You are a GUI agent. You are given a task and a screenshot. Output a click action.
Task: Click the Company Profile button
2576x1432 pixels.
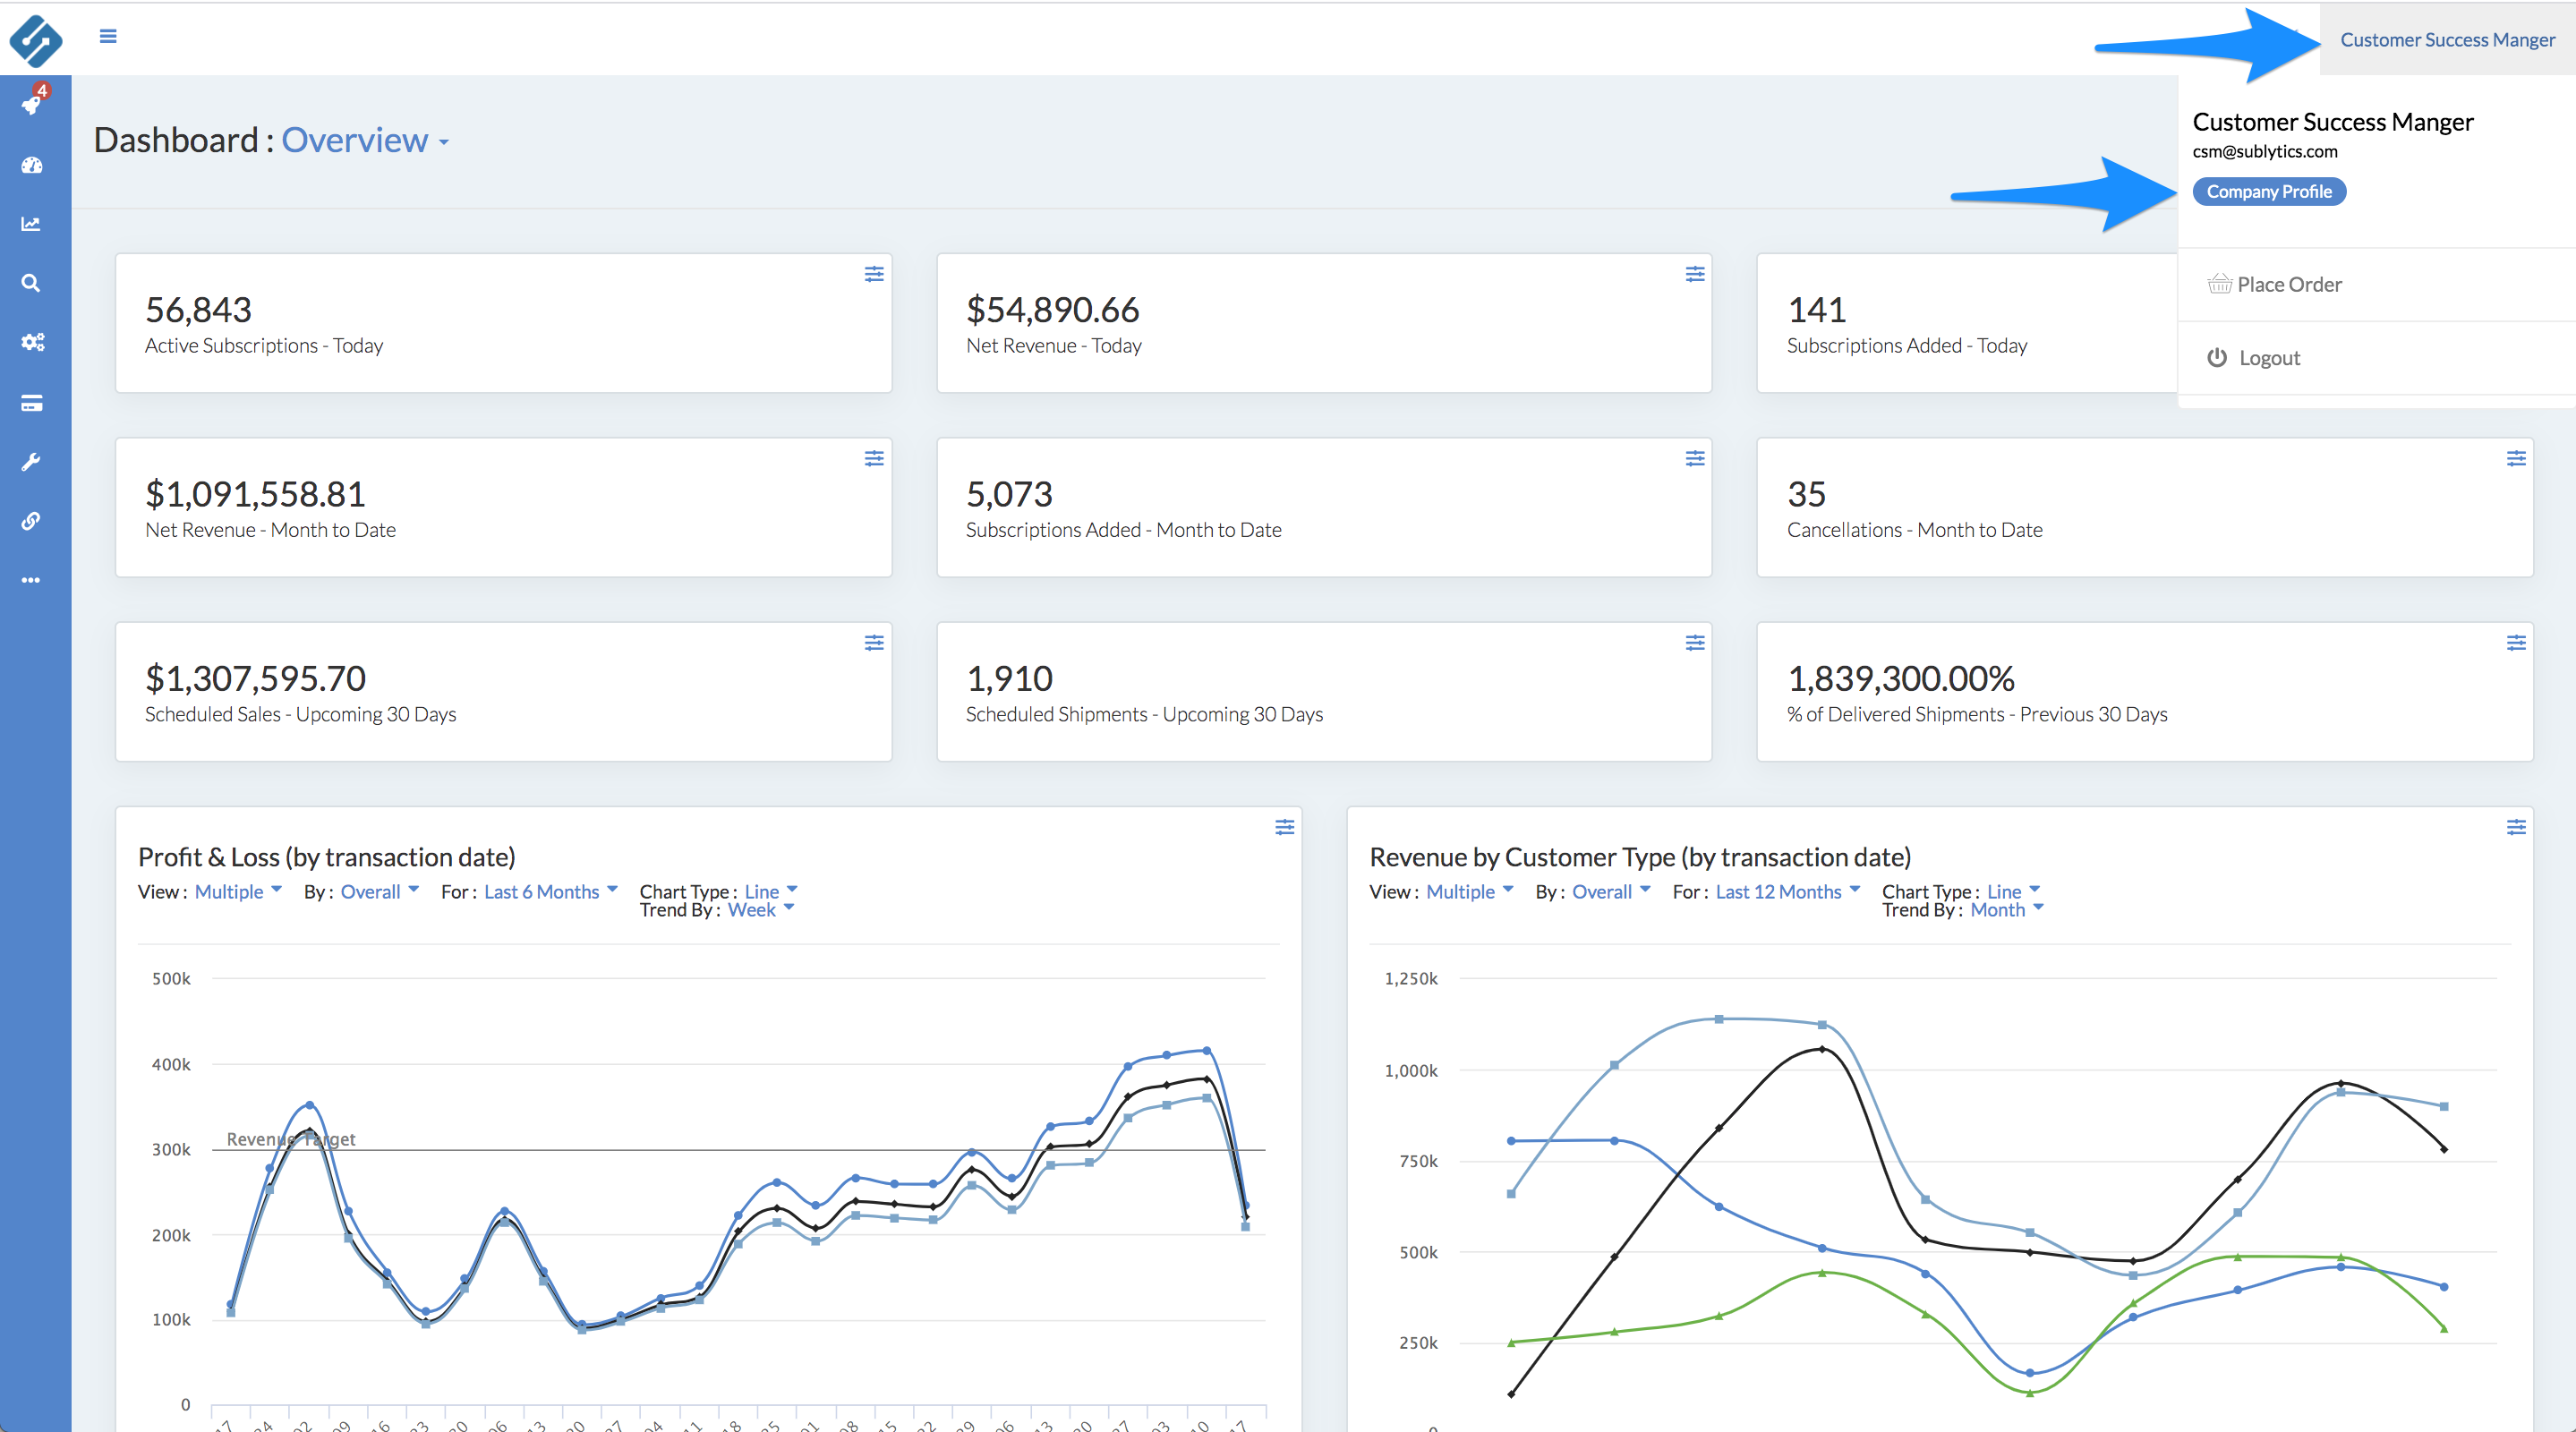tap(2268, 192)
